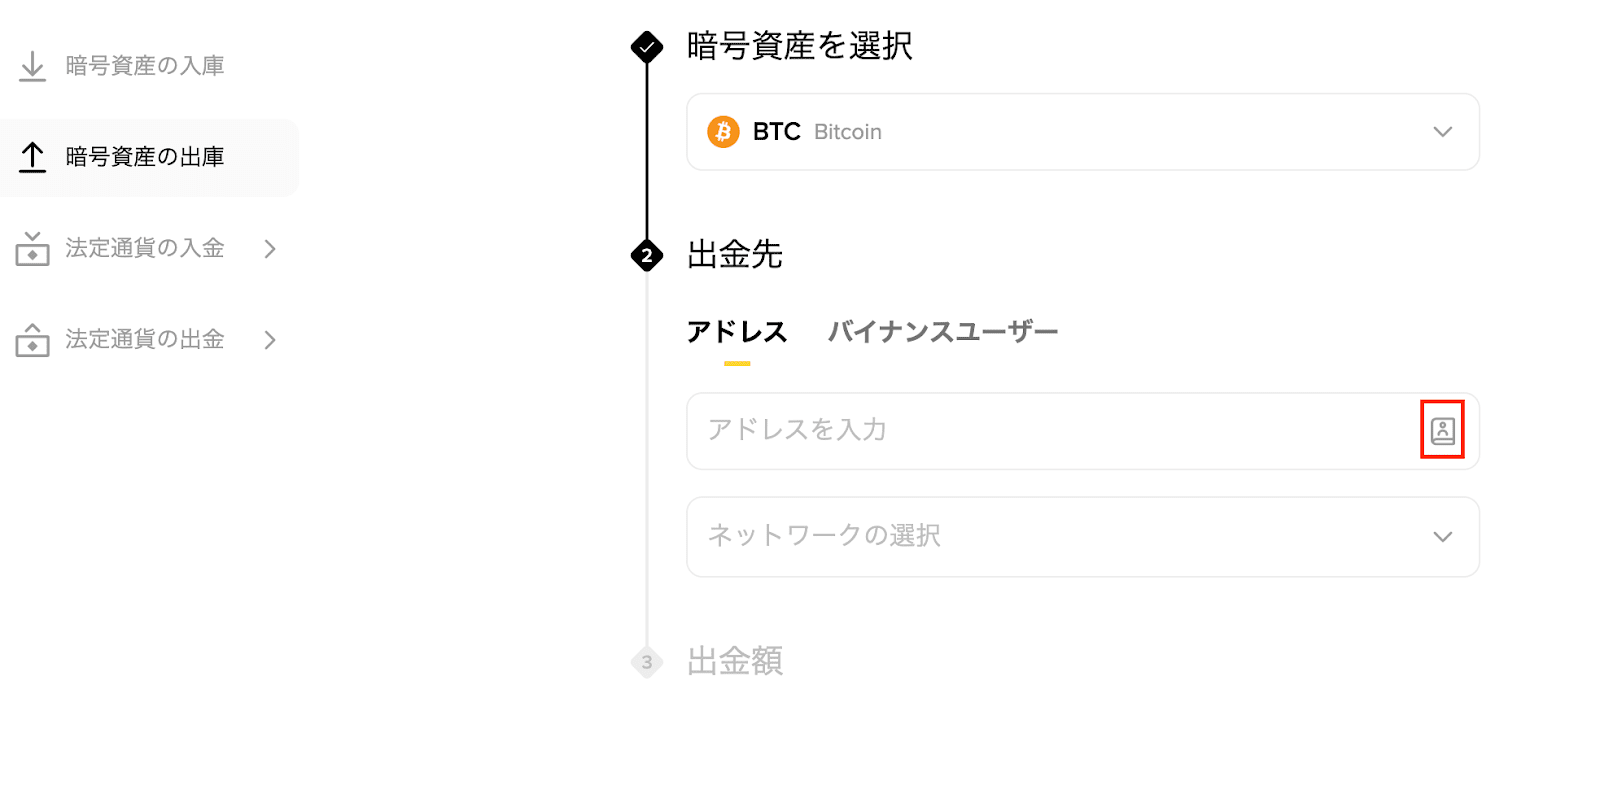This screenshot has width=1600, height=807.
Task: Click the orange Bitcoin logo icon
Action: (723, 132)
